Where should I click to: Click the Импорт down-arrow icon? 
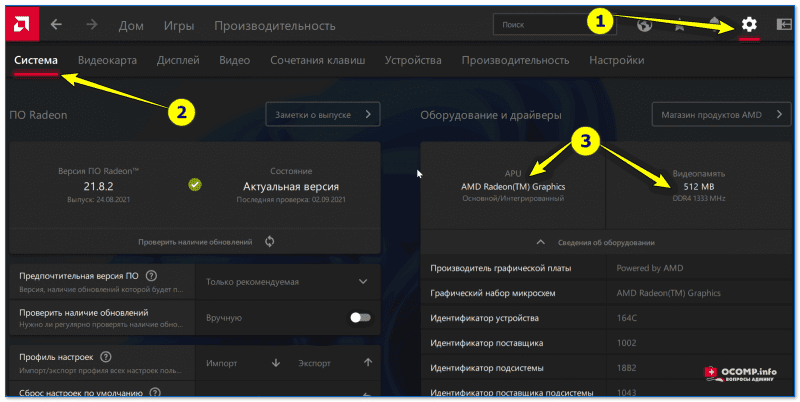pyautogui.click(x=276, y=363)
